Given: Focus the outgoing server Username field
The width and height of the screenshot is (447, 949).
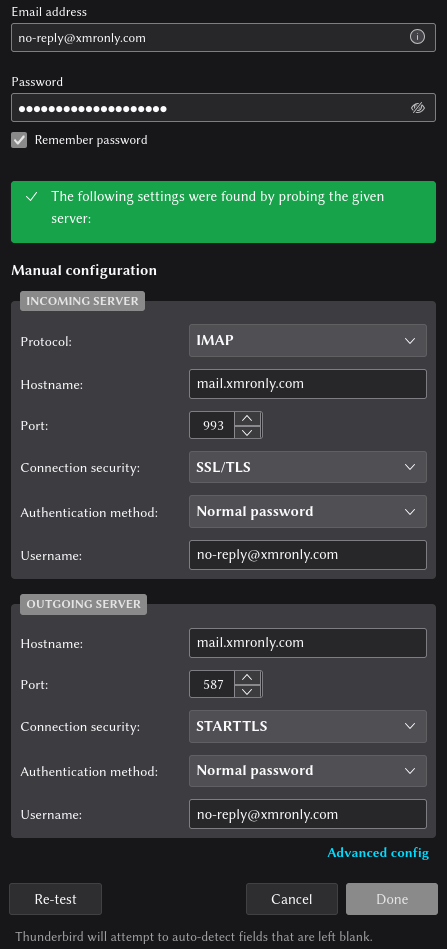Looking at the screenshot, I should (x=307, y=814).
